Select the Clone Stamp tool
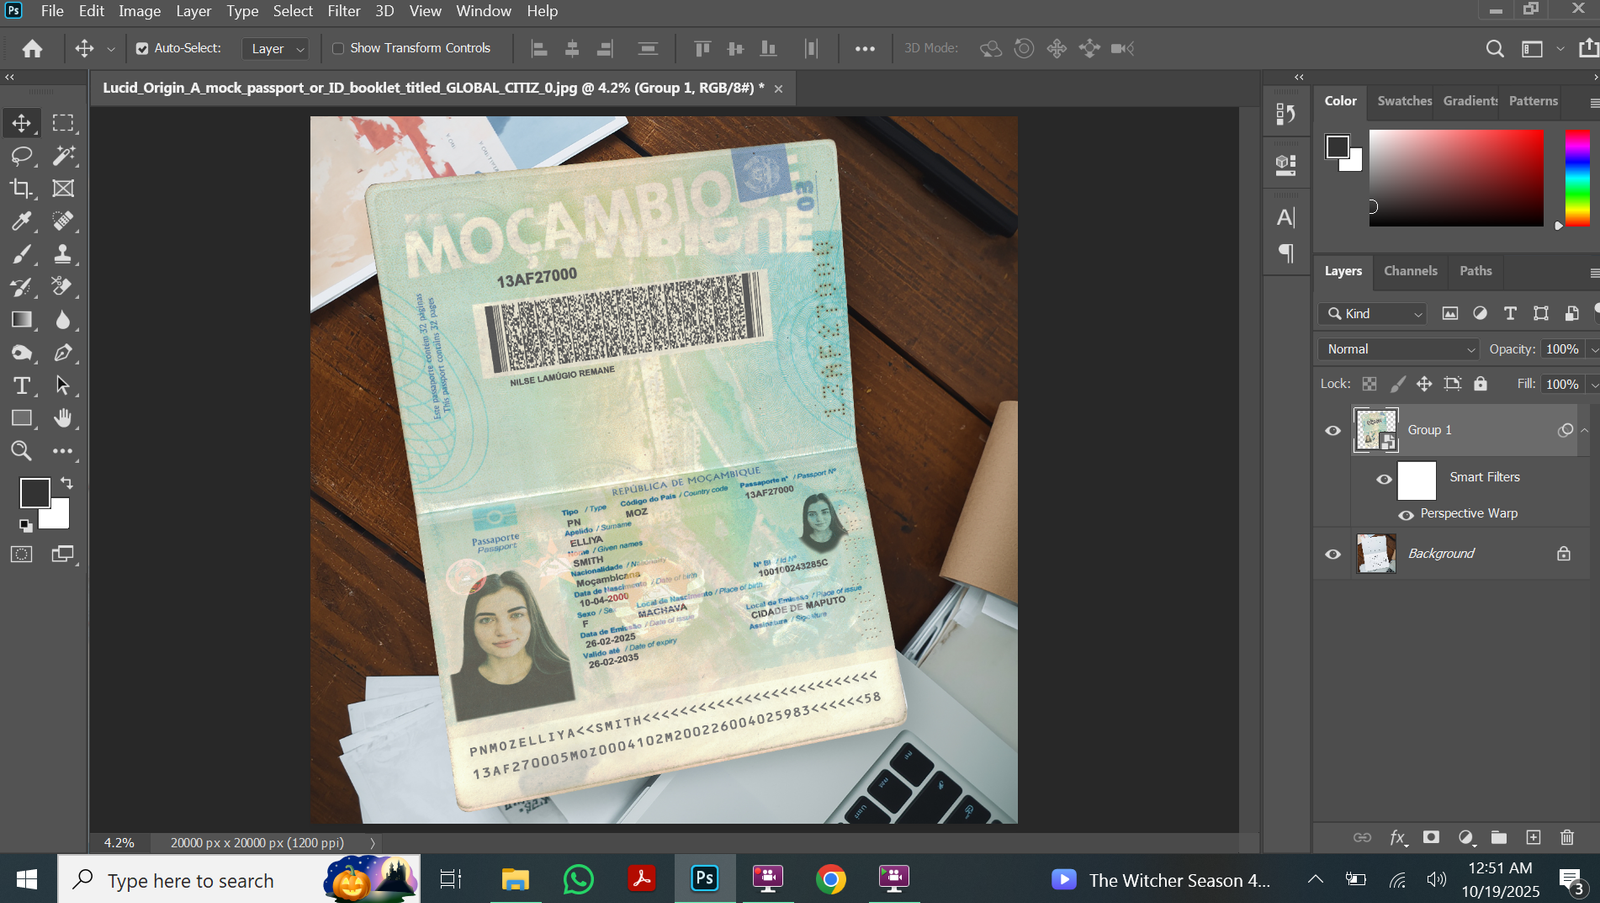Image resolution: width=1600 pixels, height=903 pixels. [63, 254]
